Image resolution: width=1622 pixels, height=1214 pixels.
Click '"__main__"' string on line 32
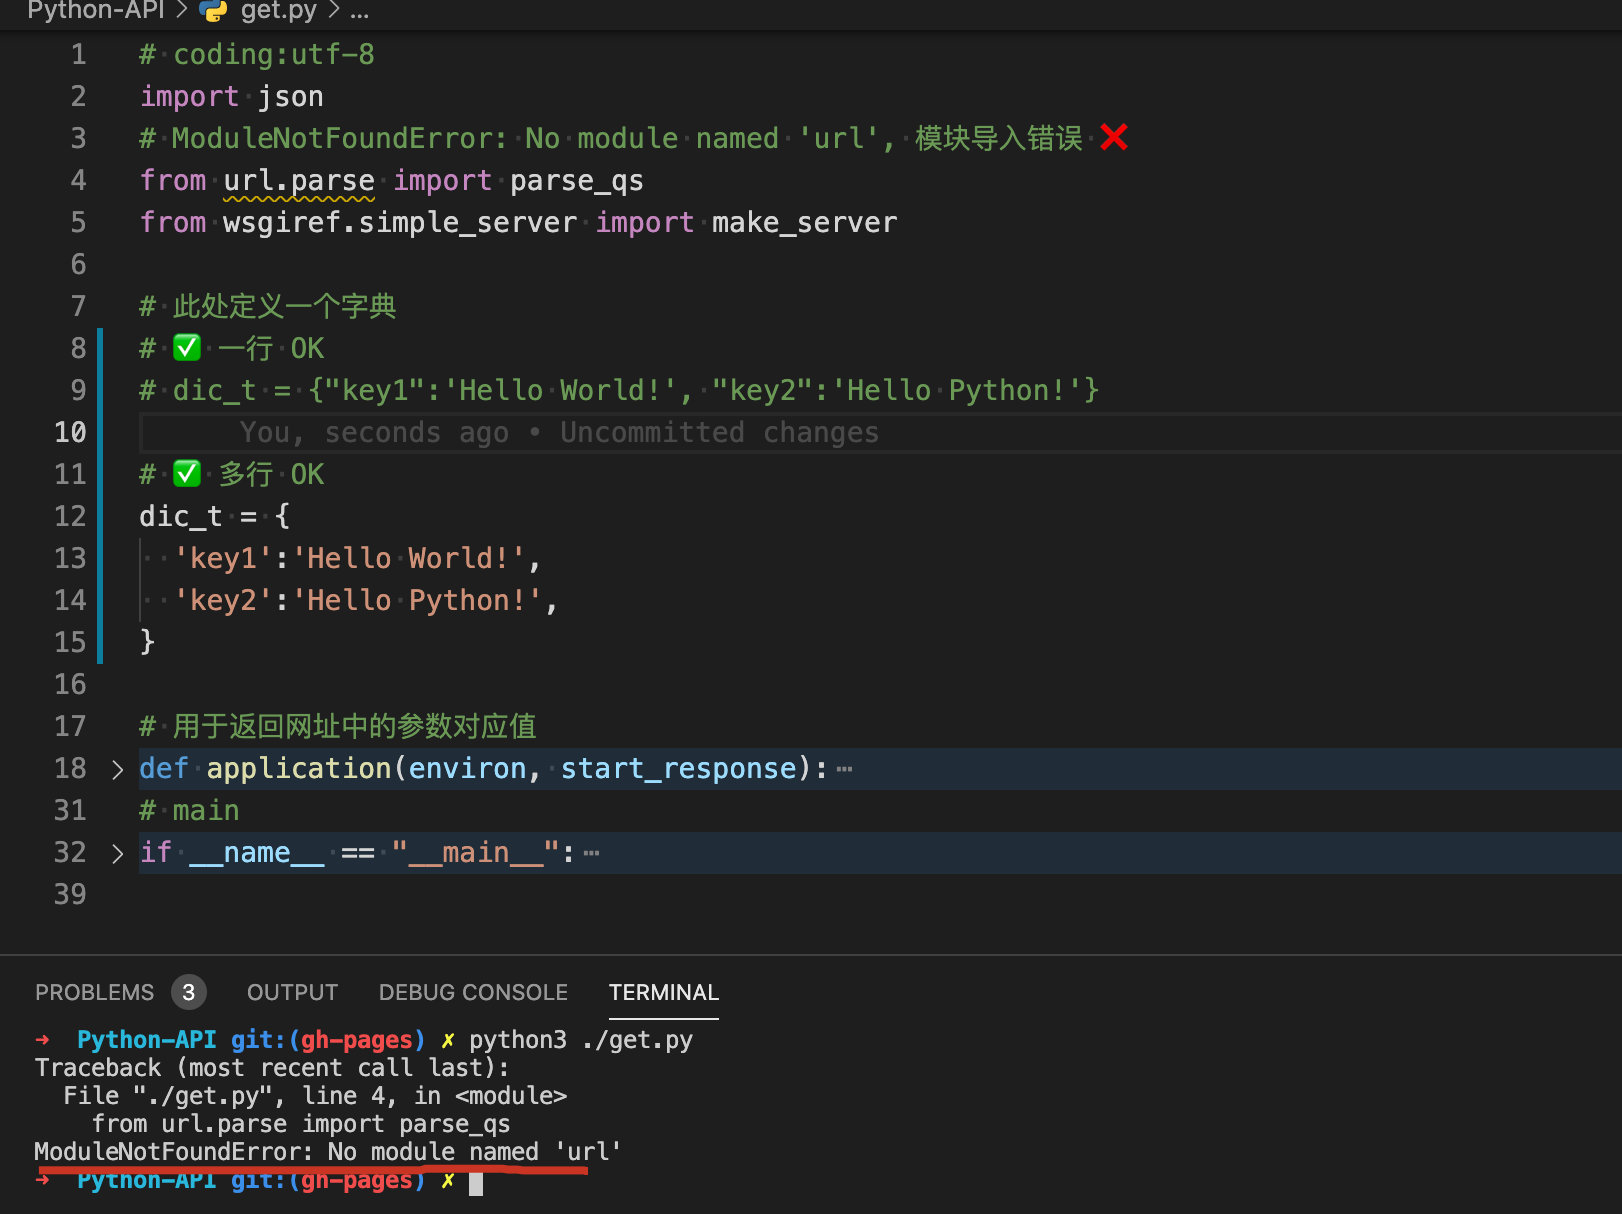pos(476,852)
